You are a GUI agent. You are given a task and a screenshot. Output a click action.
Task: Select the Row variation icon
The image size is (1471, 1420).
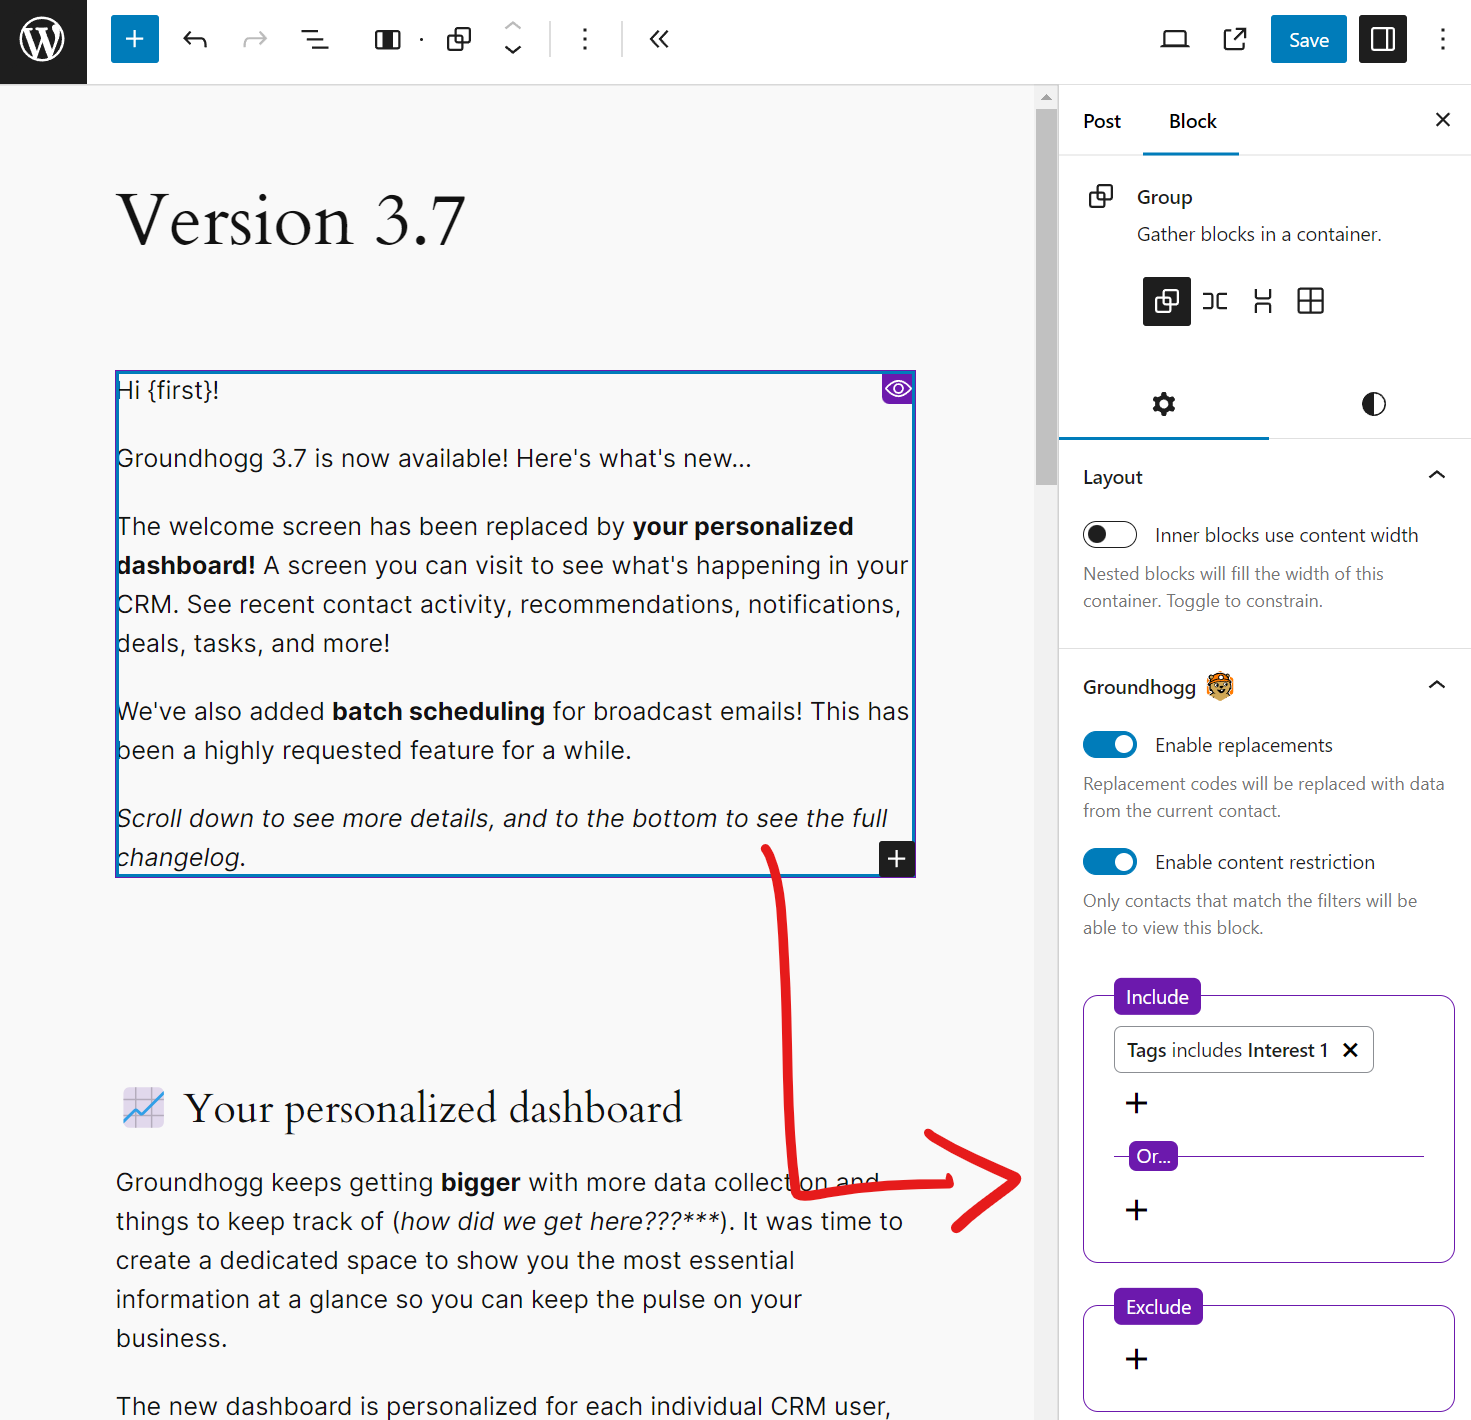coord(1214,301)
